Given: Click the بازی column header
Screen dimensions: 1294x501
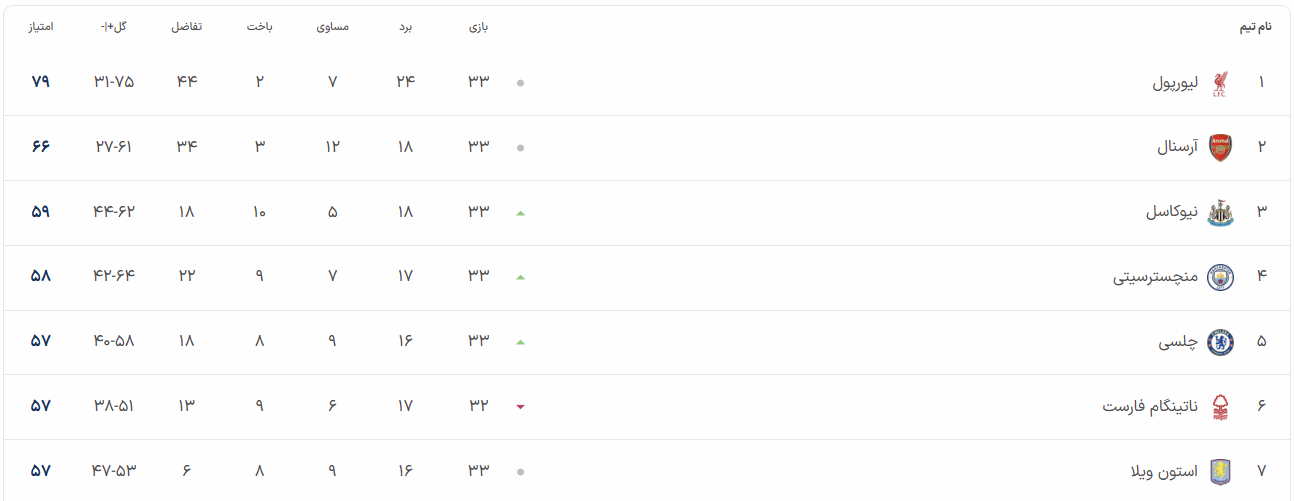Looking at the screenshot, I should (479, 27).
